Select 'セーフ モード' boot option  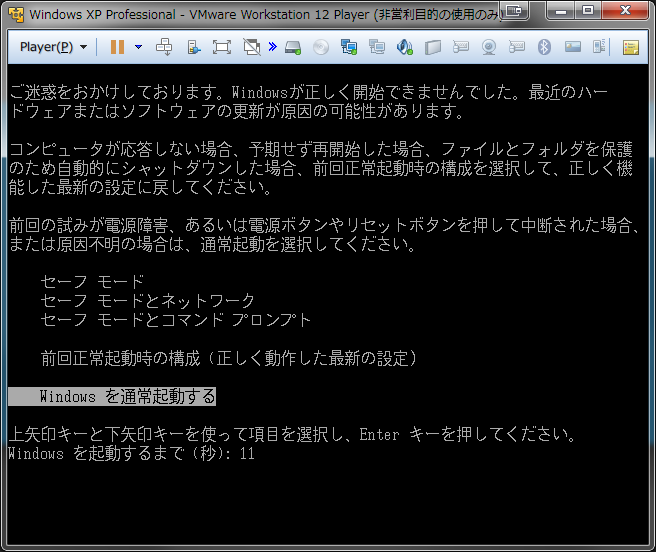[92, 282]
